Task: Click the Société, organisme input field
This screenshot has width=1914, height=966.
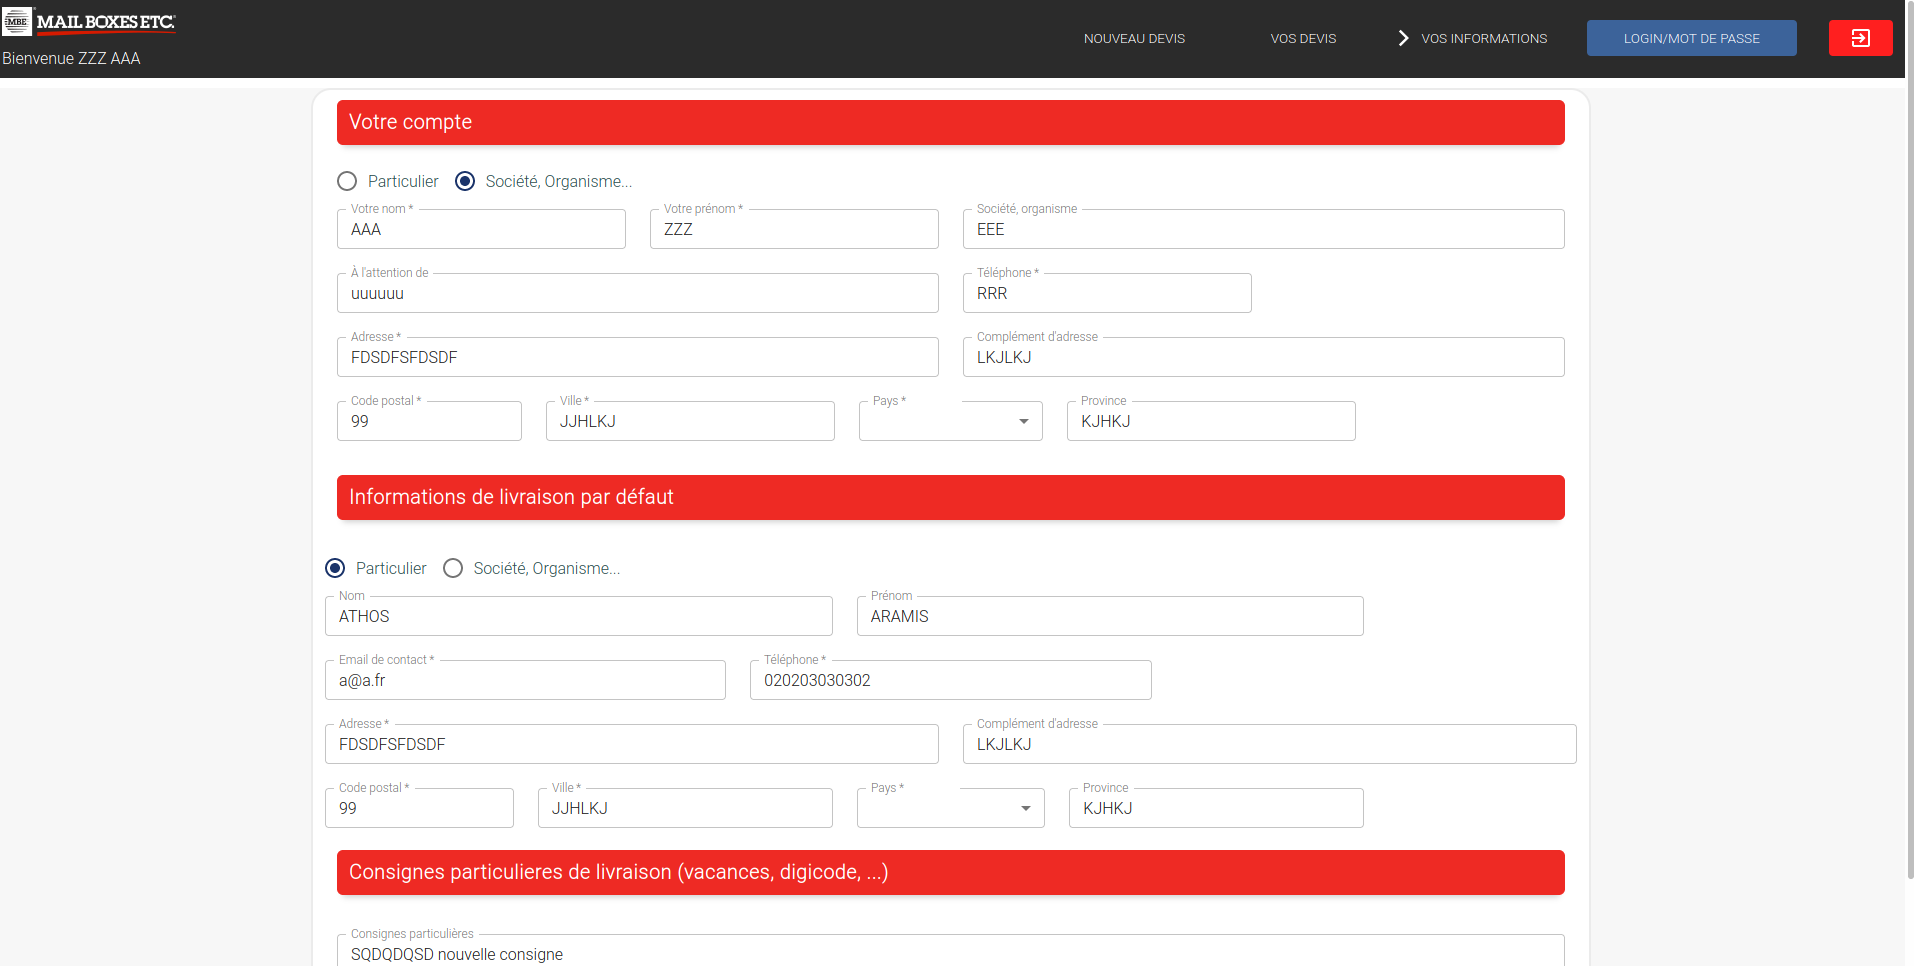Action: [1263, 229]
